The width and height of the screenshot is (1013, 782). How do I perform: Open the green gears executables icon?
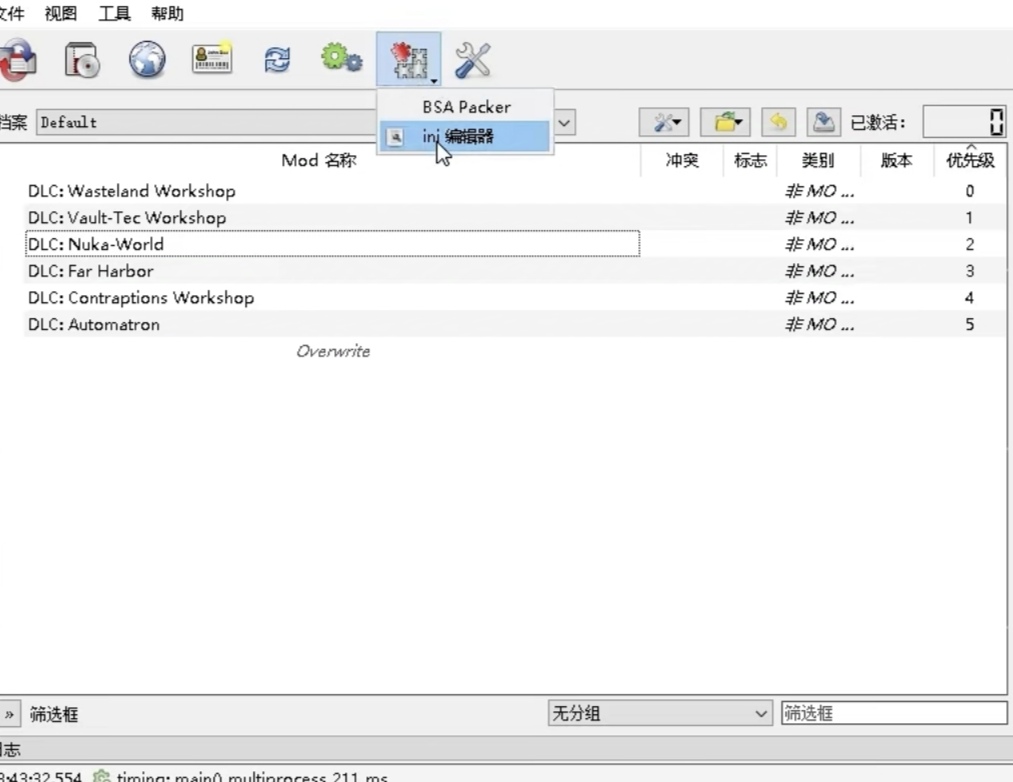[342, 59]
